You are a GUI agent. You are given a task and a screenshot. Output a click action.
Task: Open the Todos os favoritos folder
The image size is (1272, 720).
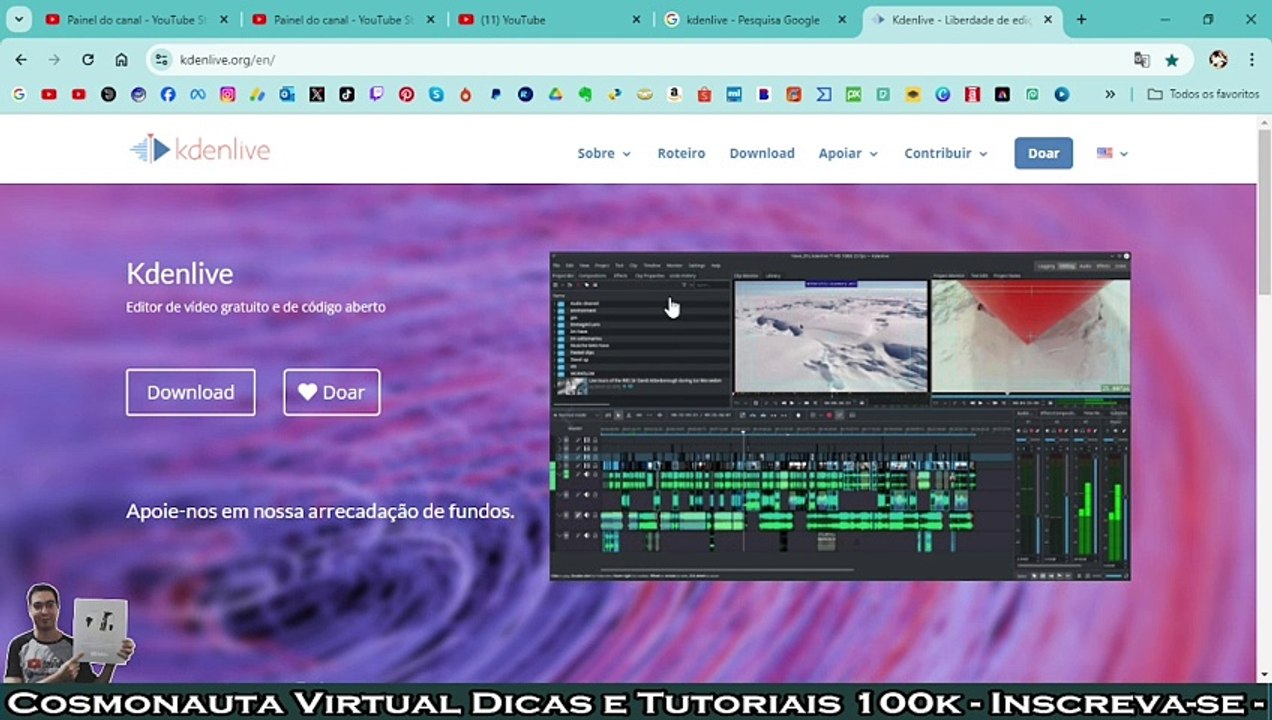coord(1203,94)
